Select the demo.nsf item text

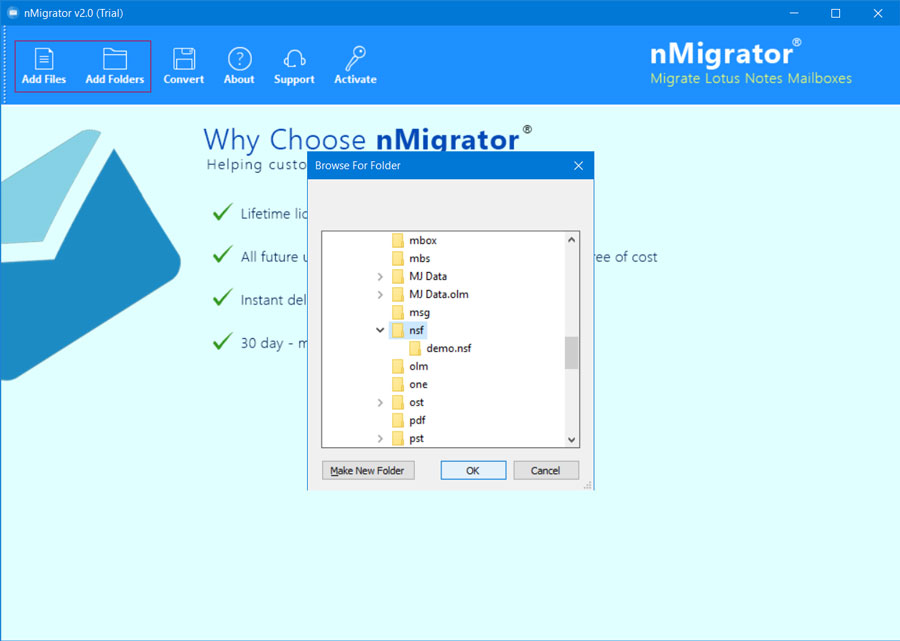click(449, 348)
